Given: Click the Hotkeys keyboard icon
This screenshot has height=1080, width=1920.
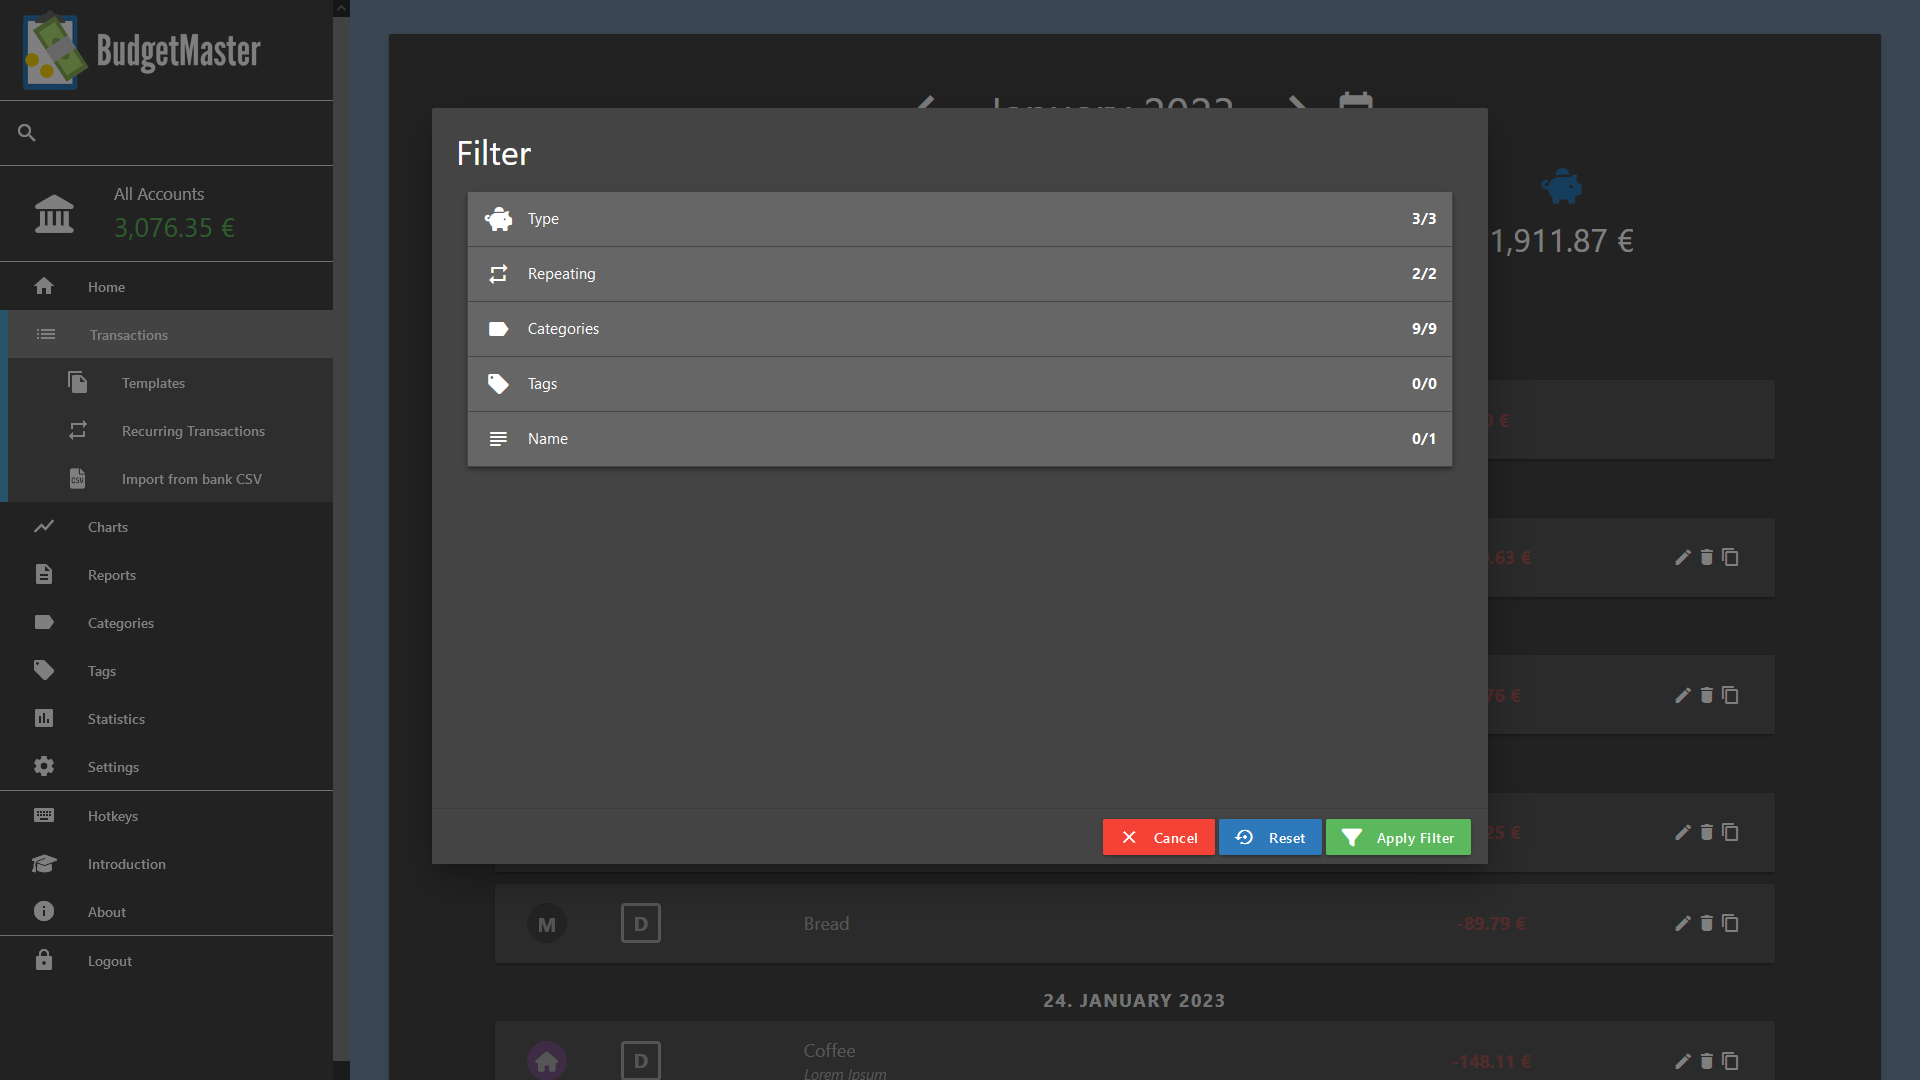Looking at the screenshot, I should pos(44,815).
